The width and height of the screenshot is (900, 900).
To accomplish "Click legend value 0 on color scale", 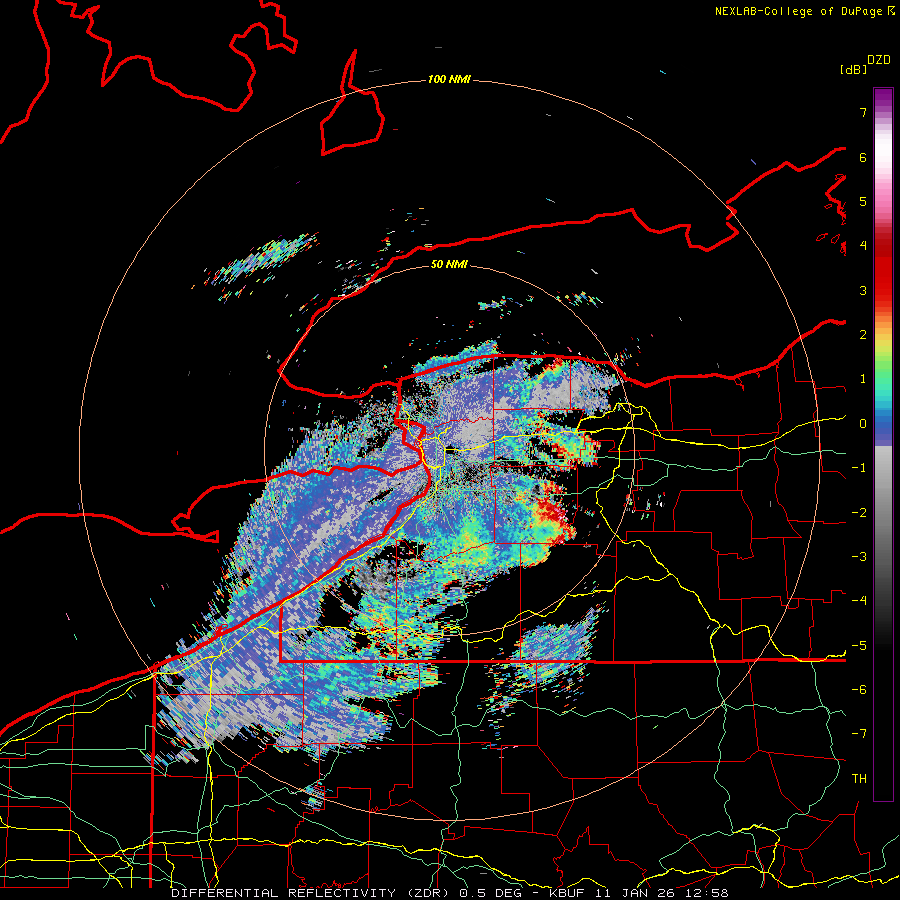I will [x=863, y=424].
